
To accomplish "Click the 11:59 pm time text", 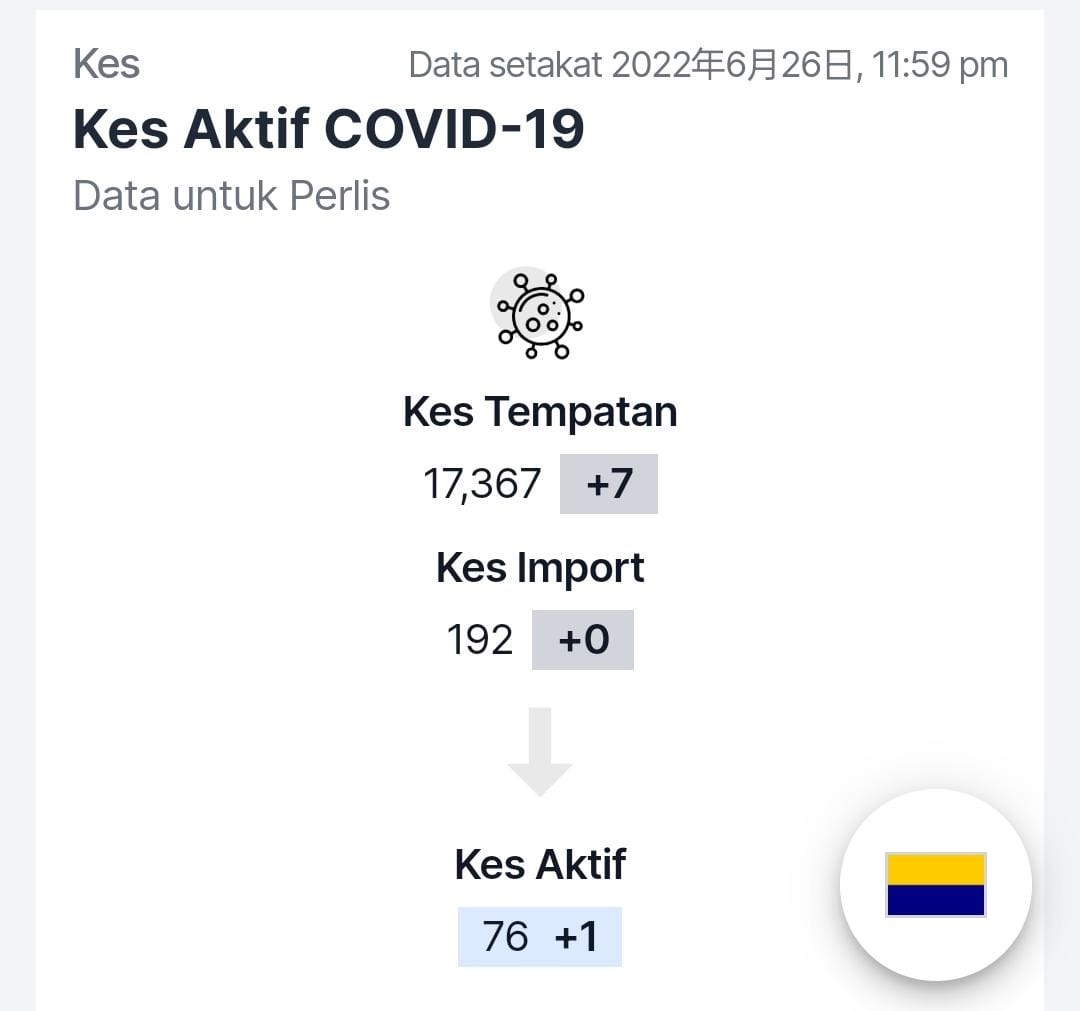I will point(939,65).
